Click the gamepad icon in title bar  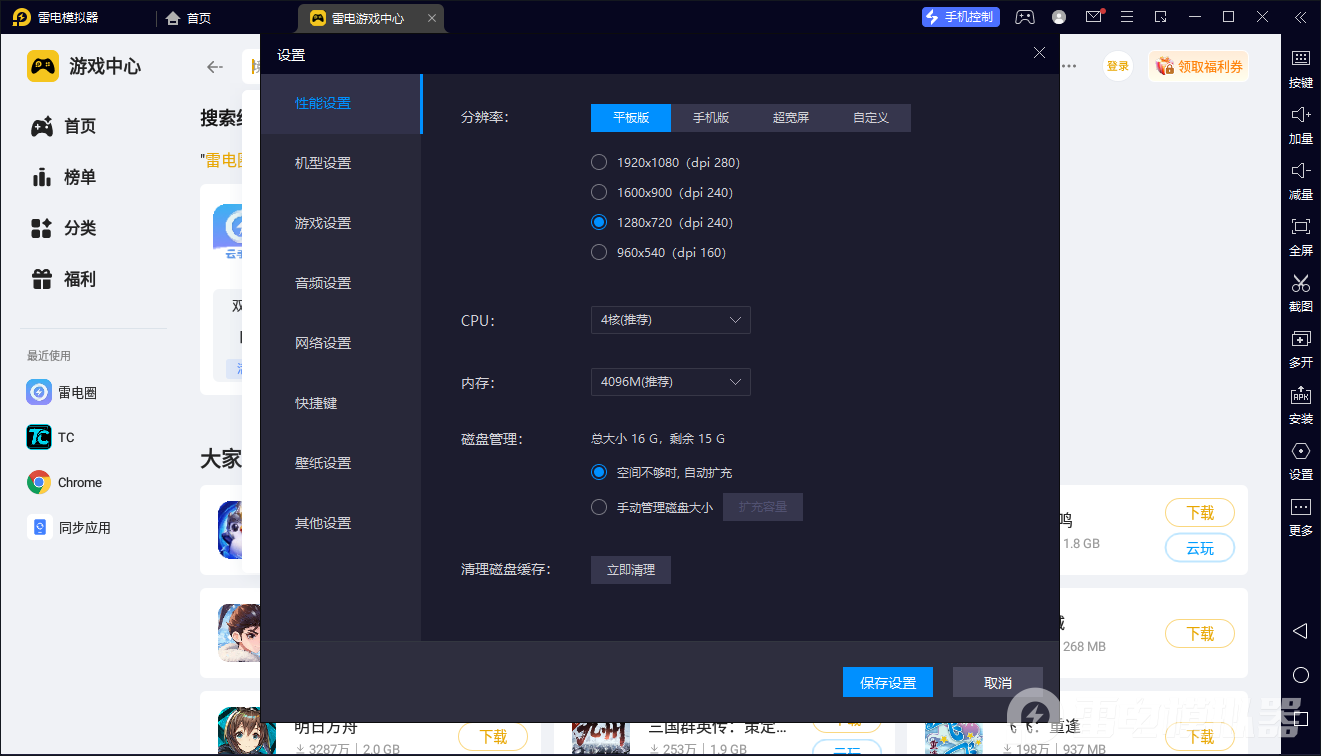[1025, 17]
